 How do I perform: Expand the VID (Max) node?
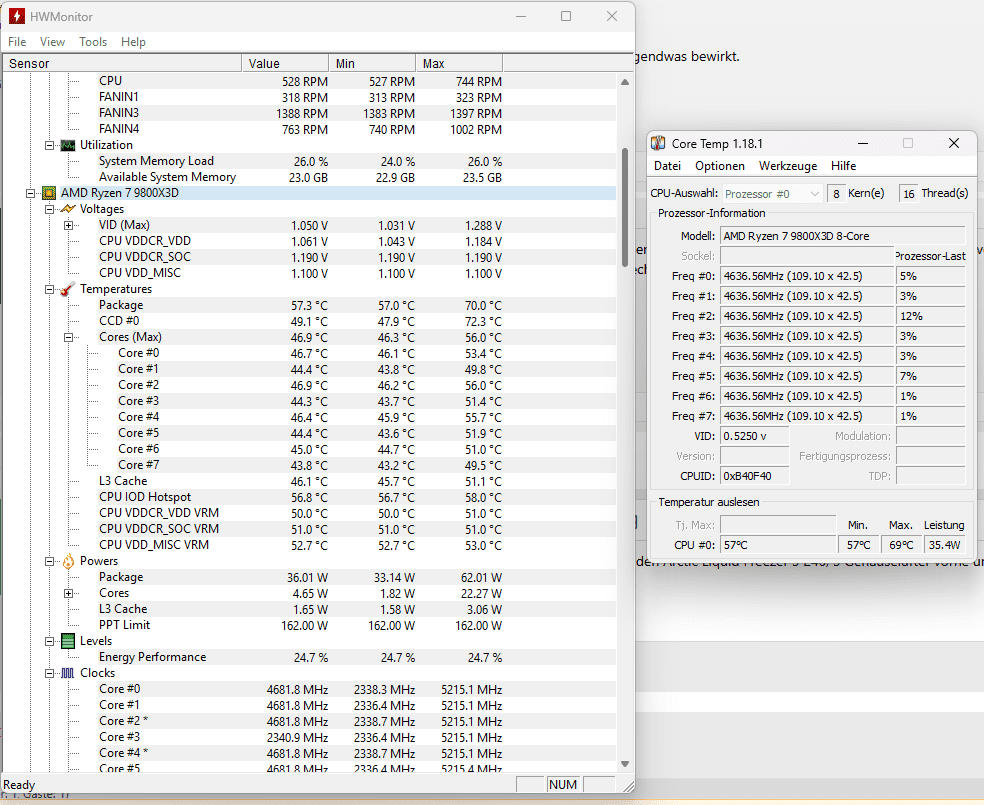(x=68, y=225)
